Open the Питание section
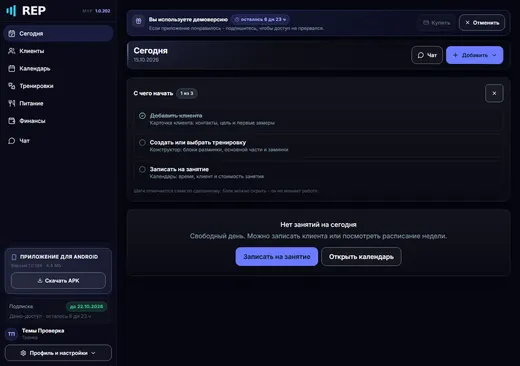 [x=58, y=103]
